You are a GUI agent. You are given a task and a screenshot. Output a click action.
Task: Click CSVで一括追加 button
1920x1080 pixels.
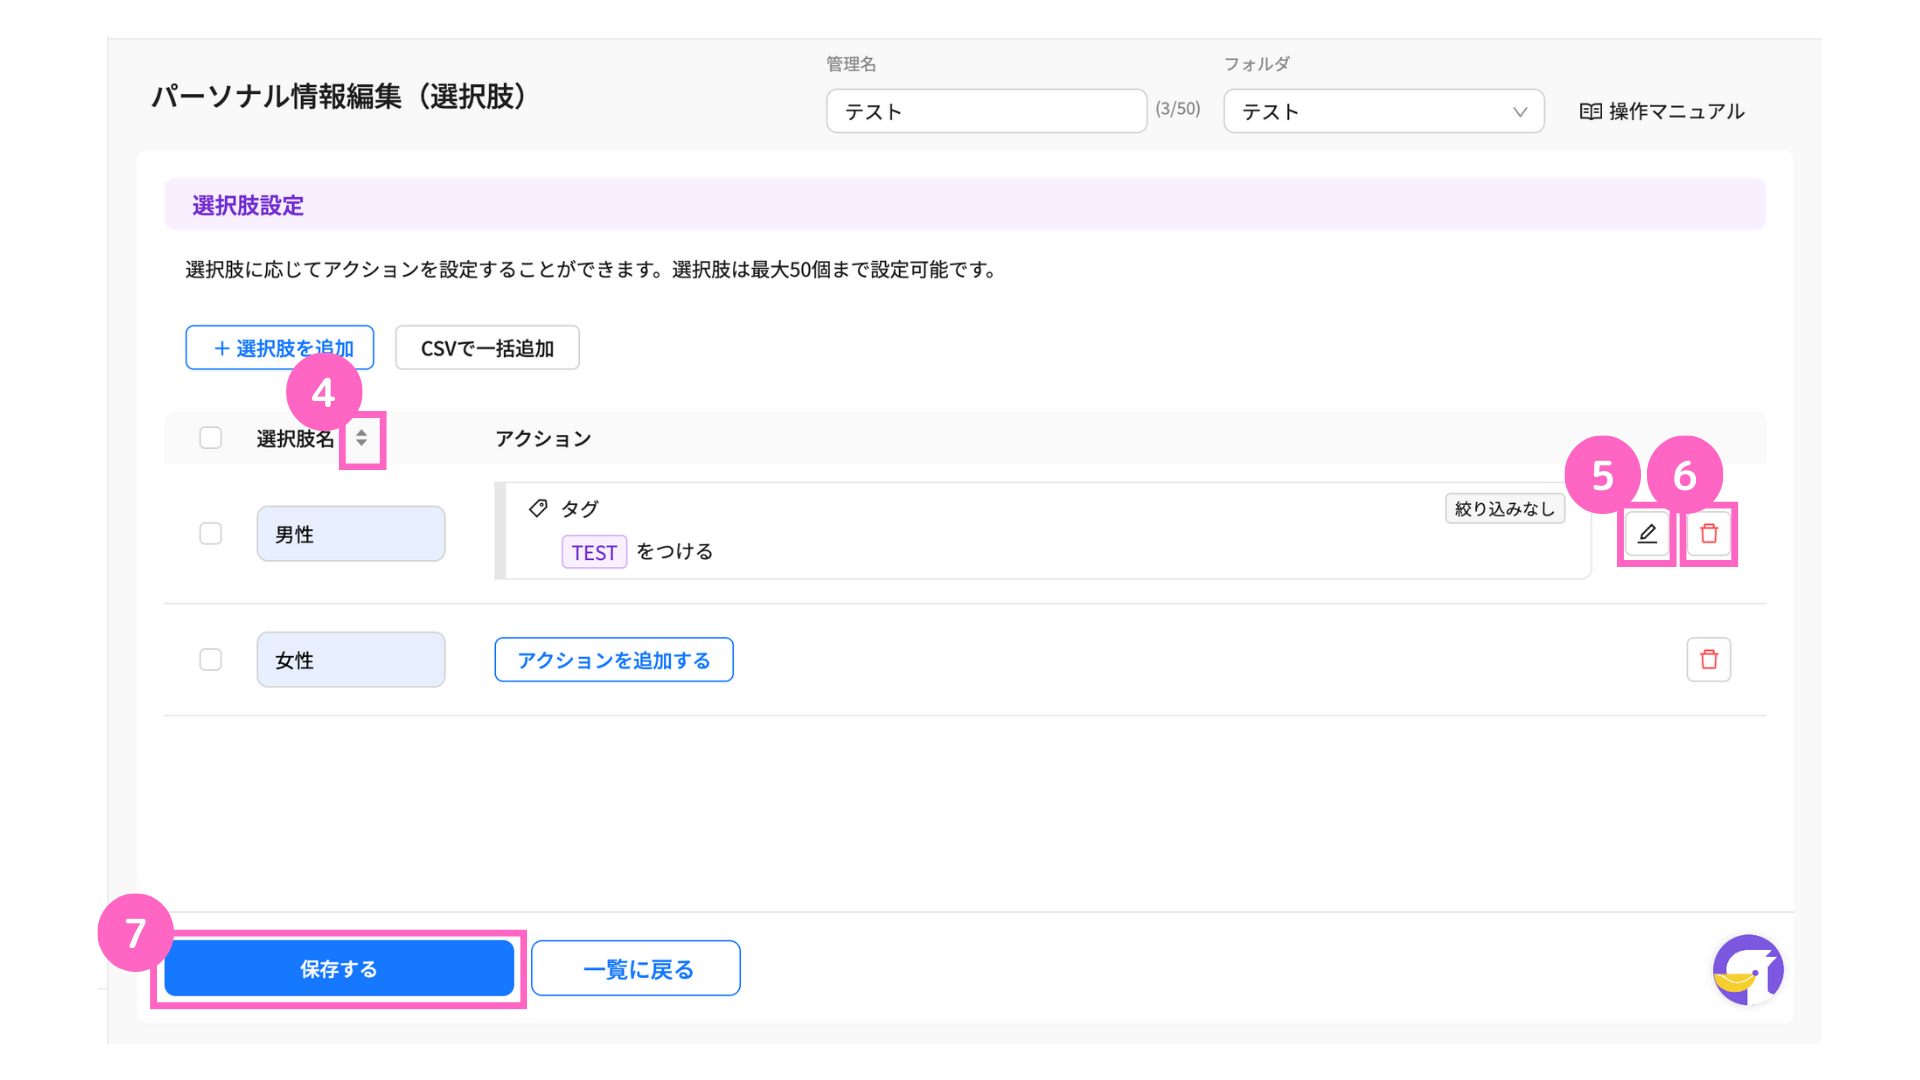[487, 348]
